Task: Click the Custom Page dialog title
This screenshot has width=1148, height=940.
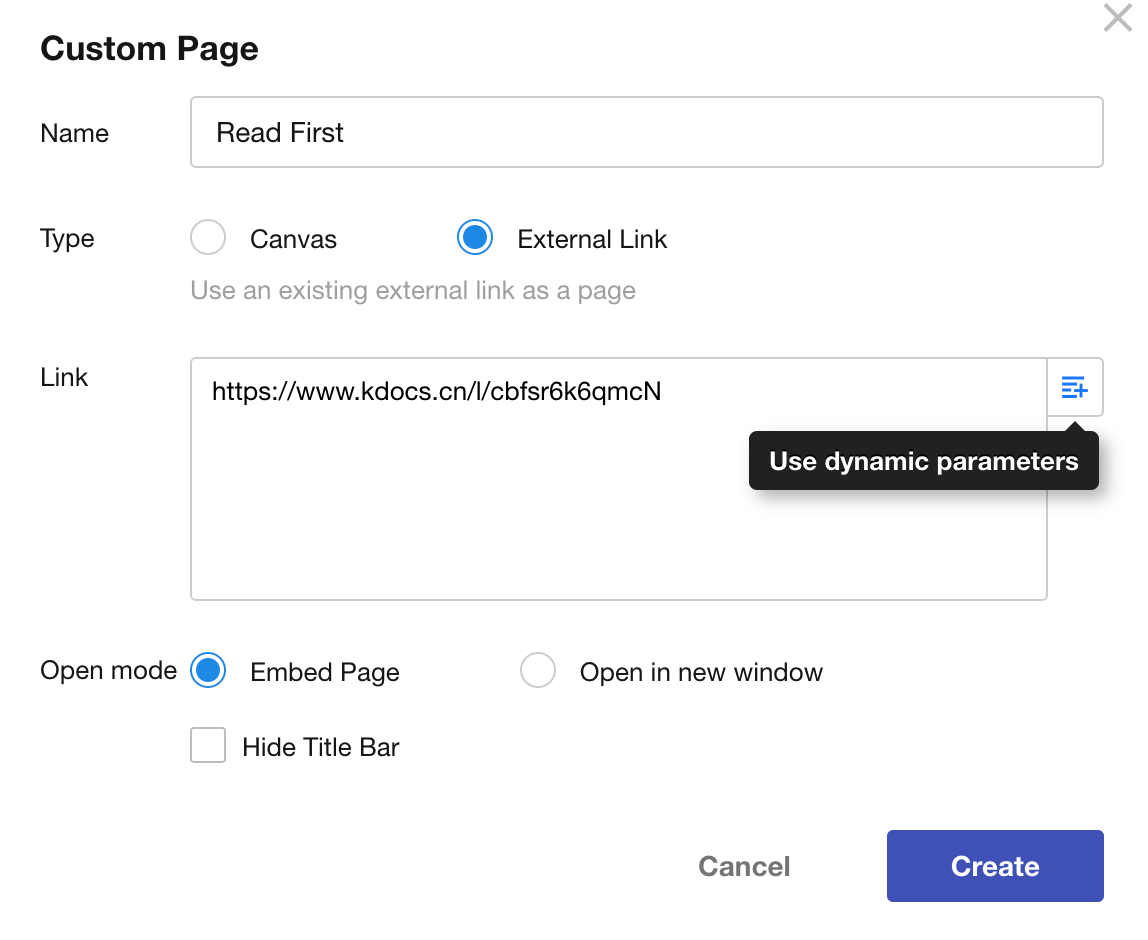Action: [x=149, y=48]
